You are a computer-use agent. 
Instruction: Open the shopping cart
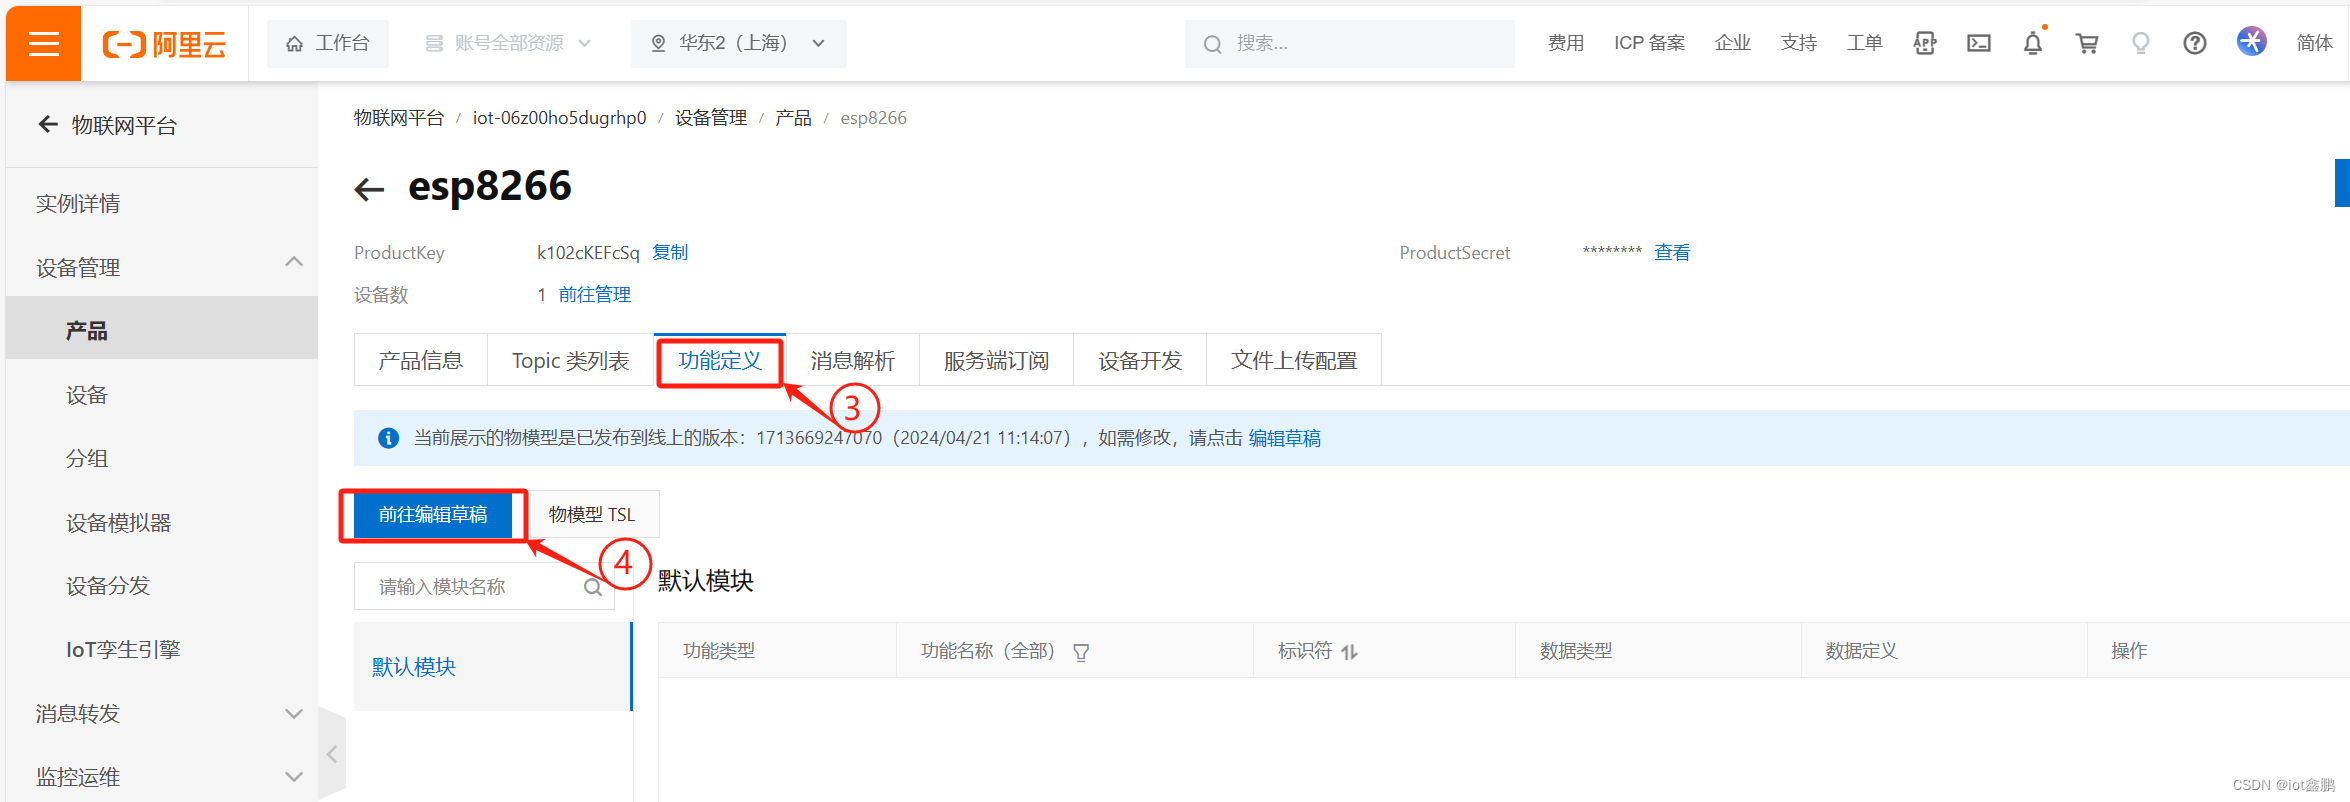click(2087, 43)
